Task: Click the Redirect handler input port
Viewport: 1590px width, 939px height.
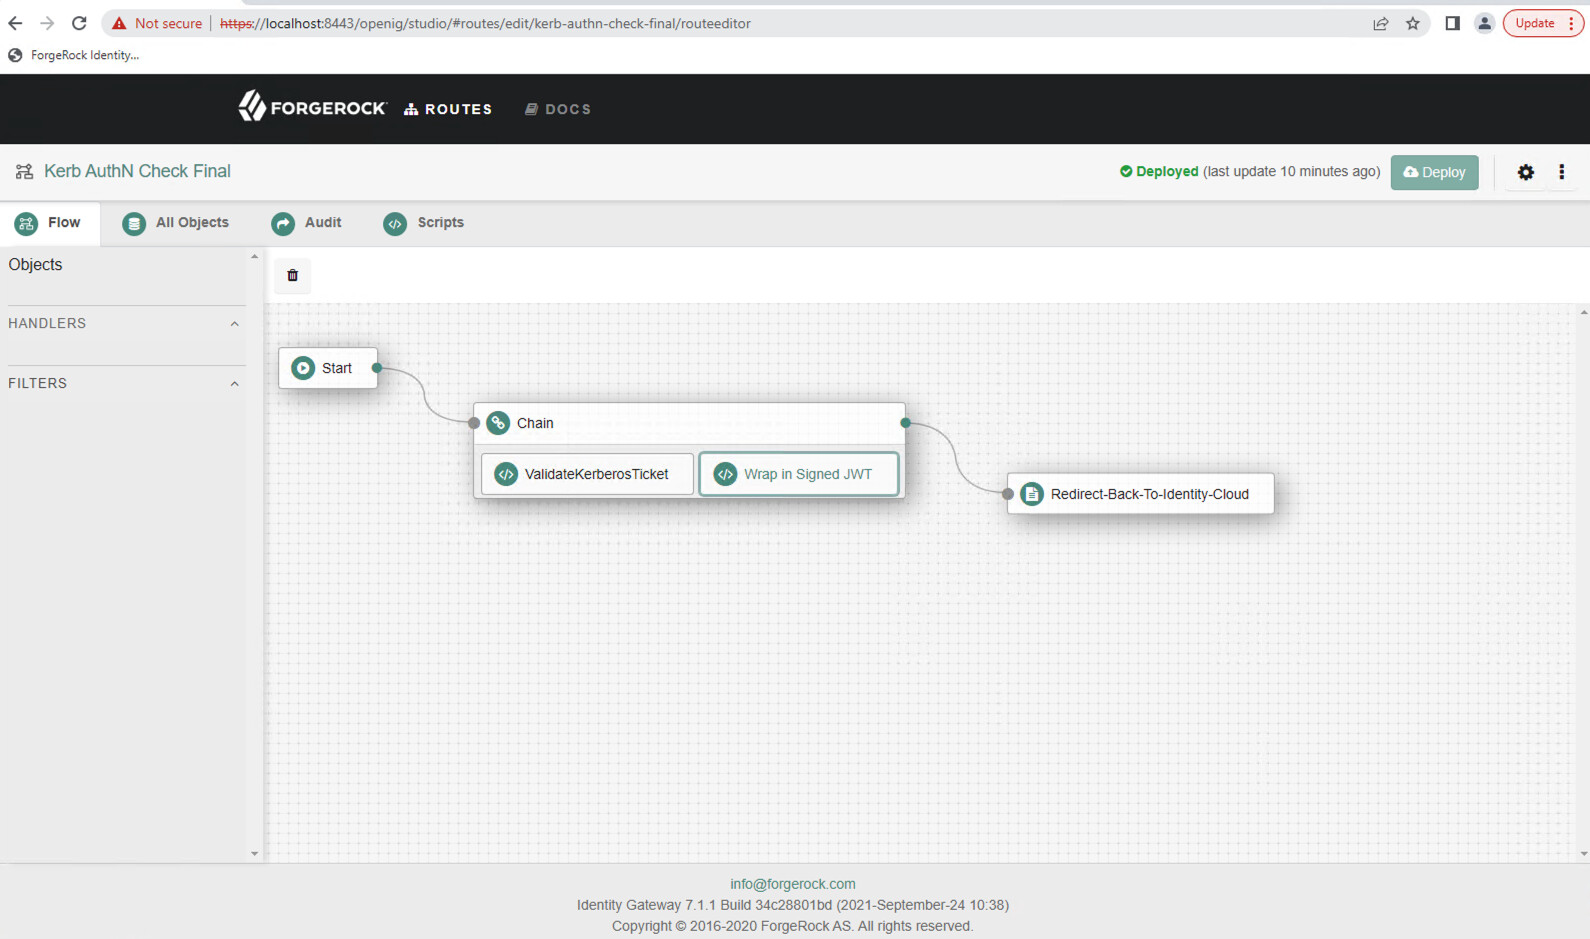Action: coord(1008,494)
